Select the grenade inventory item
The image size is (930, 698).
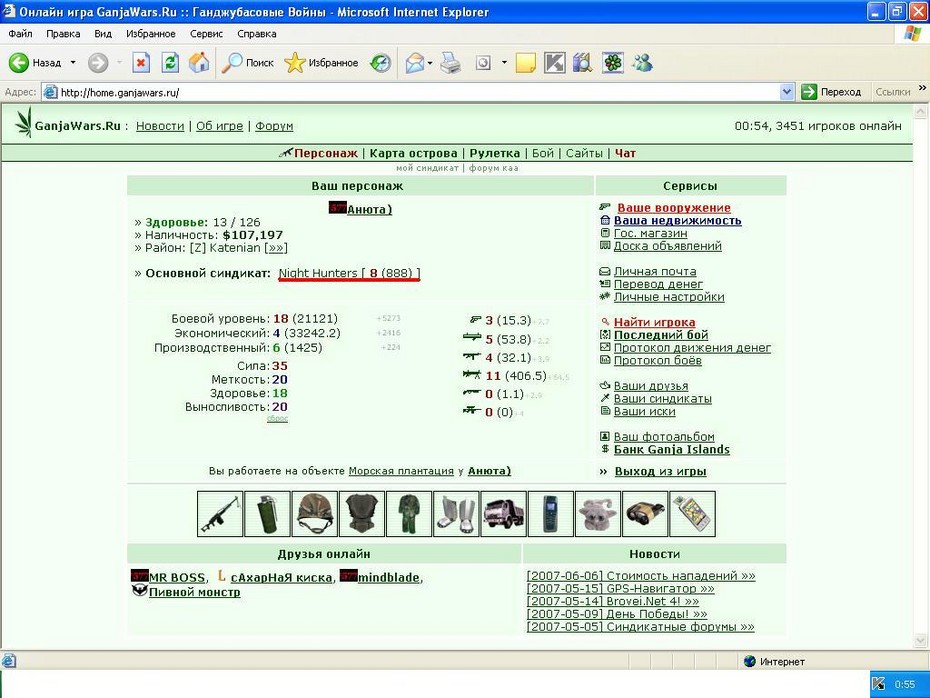tap(267, 514)
